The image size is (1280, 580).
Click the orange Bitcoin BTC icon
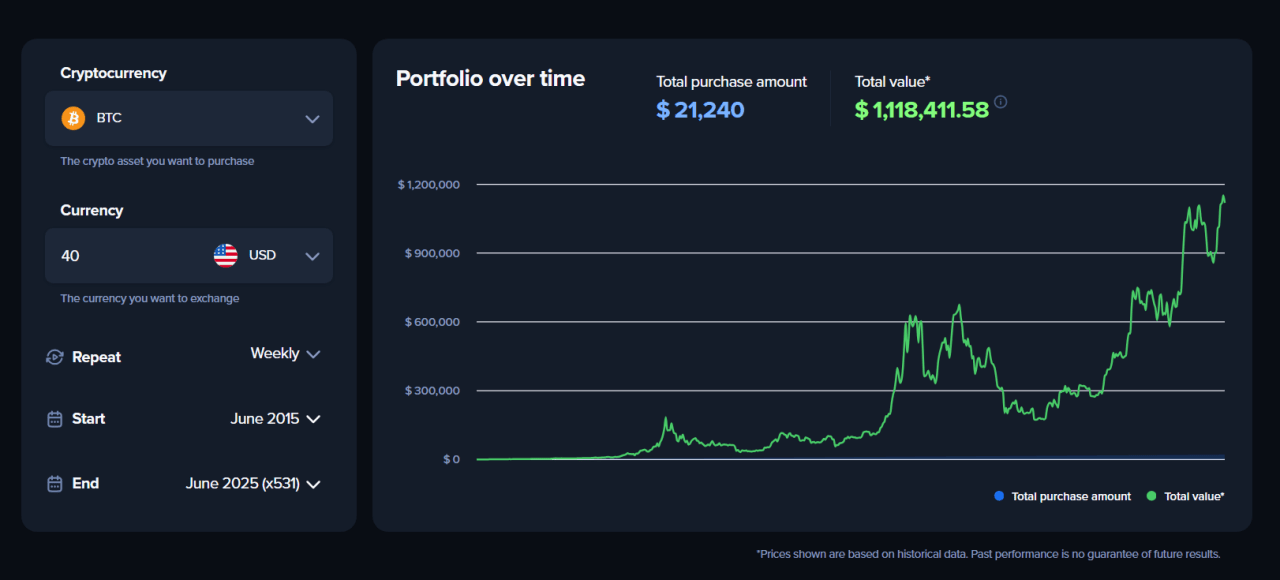73,119
